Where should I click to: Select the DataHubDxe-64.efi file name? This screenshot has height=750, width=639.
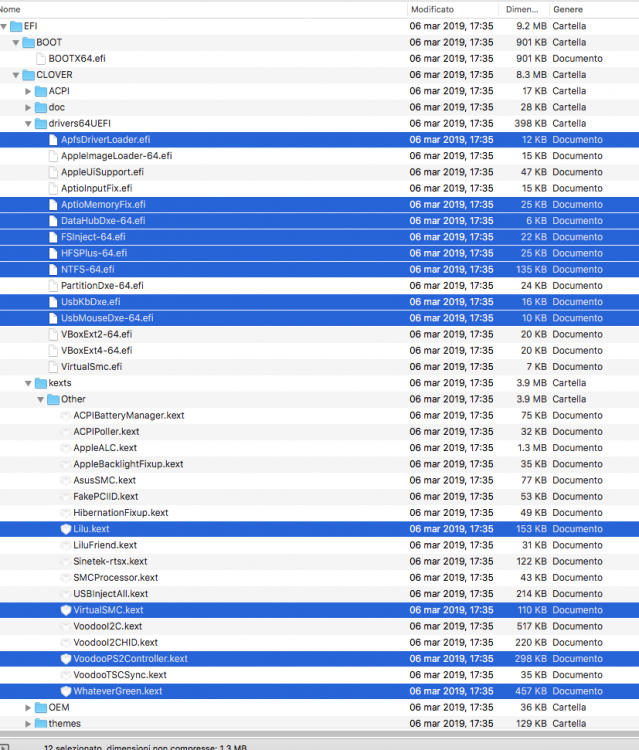point(103,221)
